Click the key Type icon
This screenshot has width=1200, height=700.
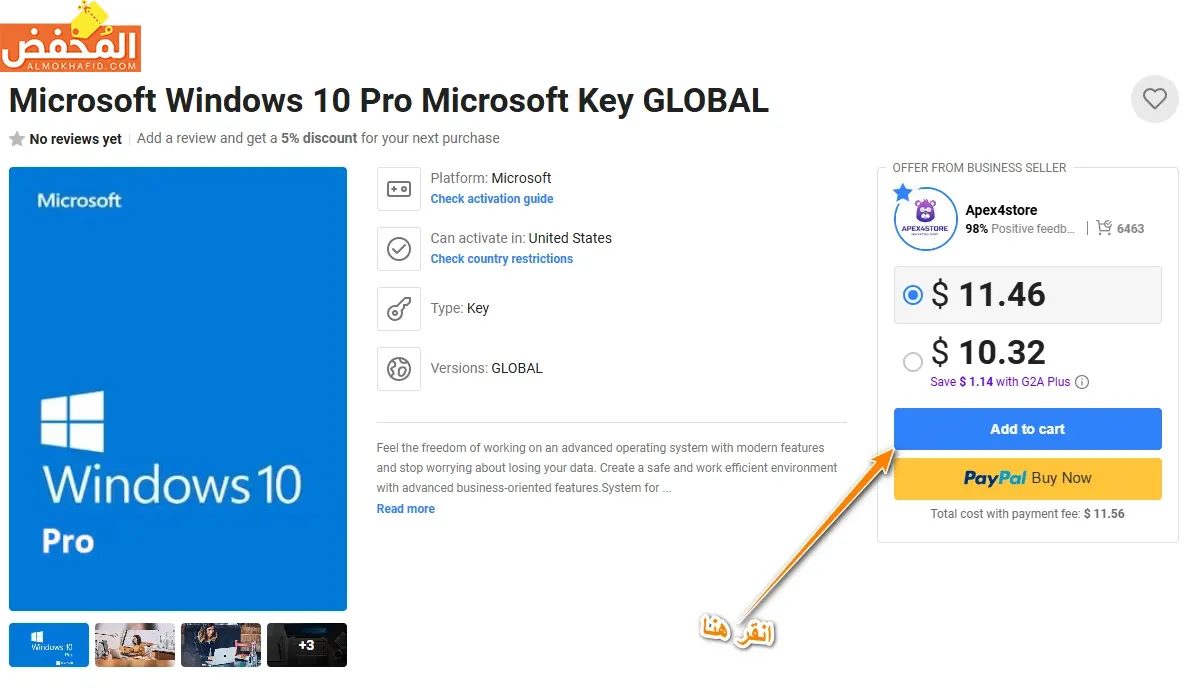[399, 309]
